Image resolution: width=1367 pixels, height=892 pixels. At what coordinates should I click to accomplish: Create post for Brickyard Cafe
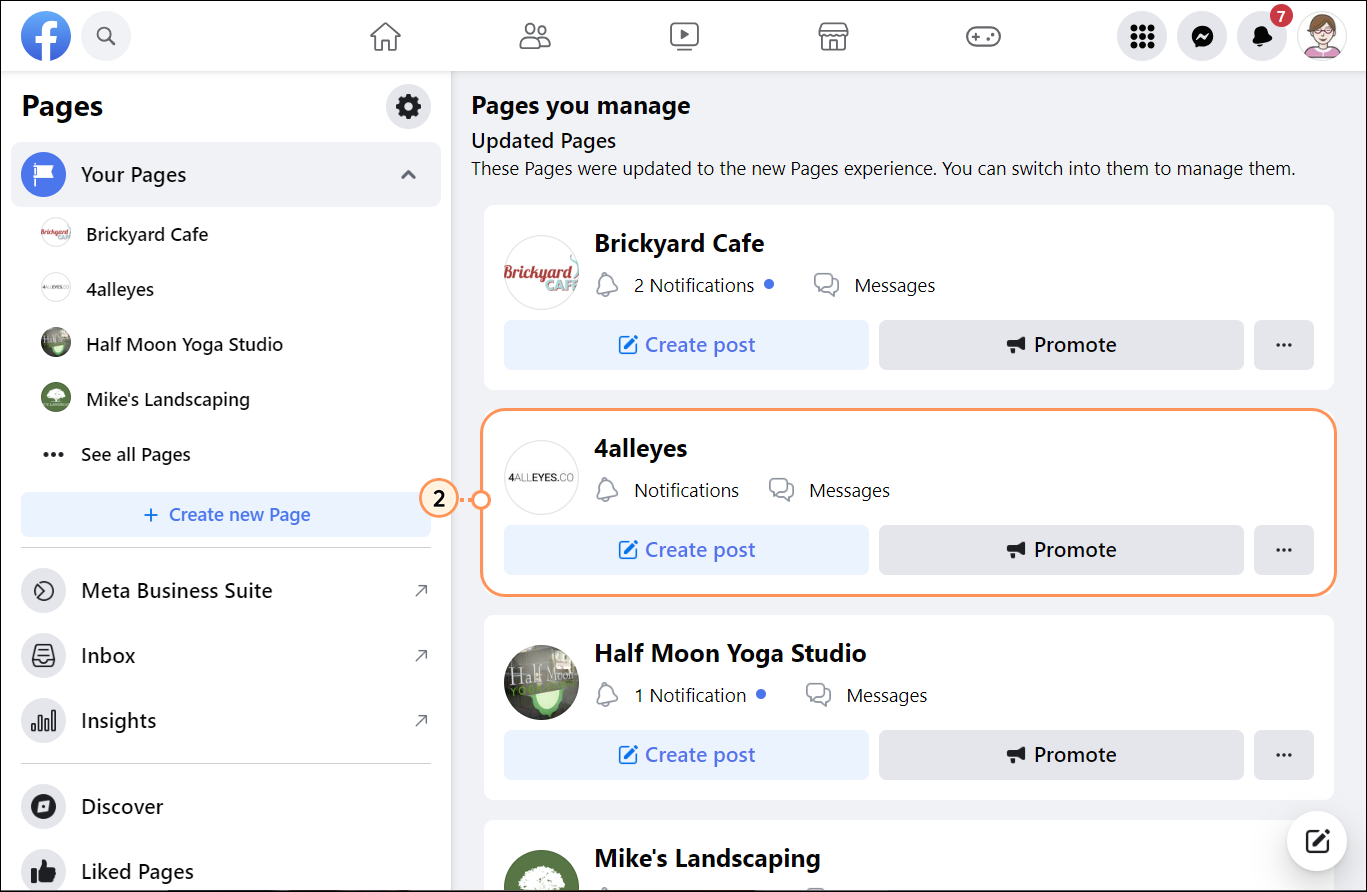(x=686, y=345)
